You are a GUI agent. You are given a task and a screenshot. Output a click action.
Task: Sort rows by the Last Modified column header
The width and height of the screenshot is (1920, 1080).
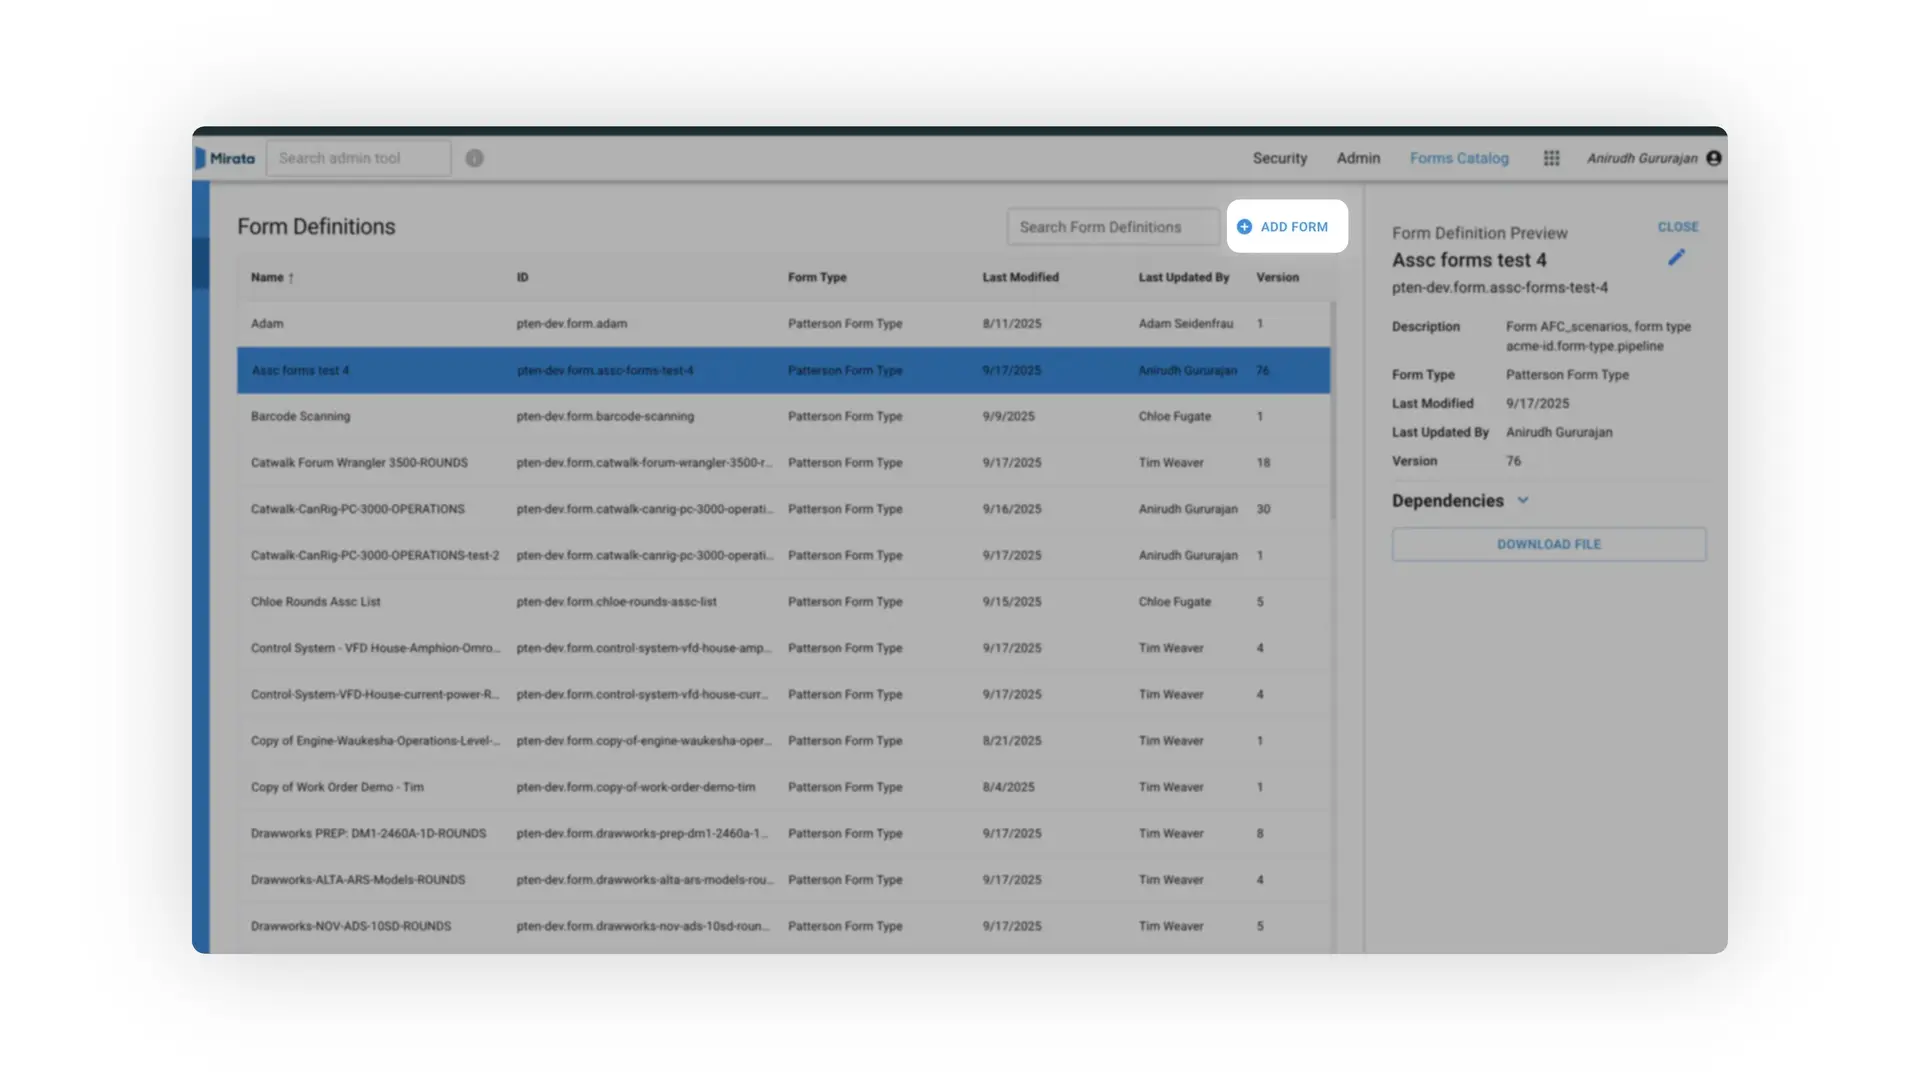(1019, 277)
